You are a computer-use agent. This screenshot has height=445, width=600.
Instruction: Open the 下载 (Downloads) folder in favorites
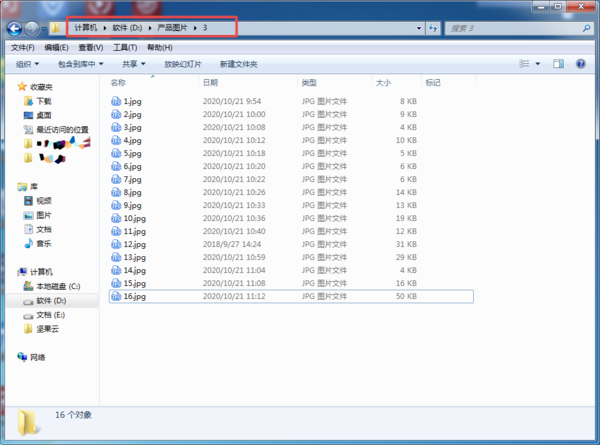pos(44,101)
